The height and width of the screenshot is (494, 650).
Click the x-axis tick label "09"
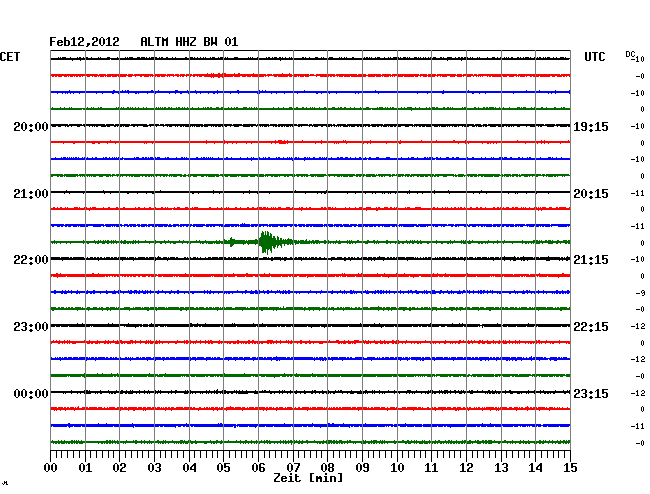(x=362, y=468)
